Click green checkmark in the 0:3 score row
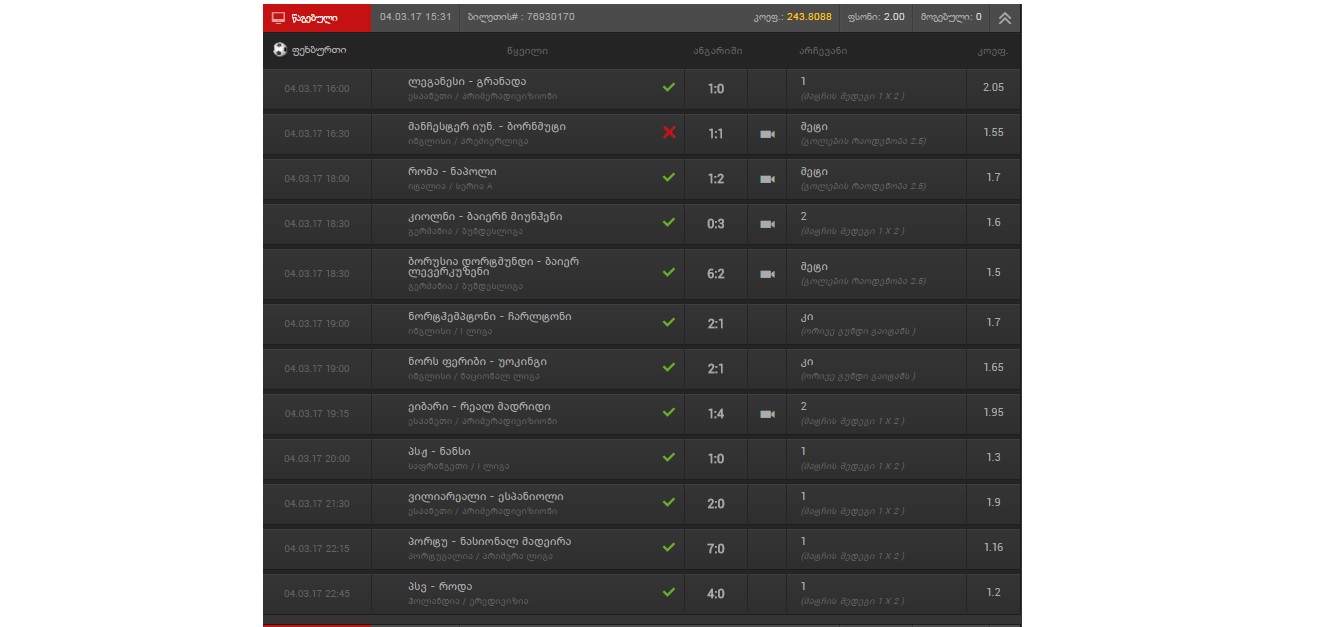This screenshot has width=1323, height=627. 669,222
